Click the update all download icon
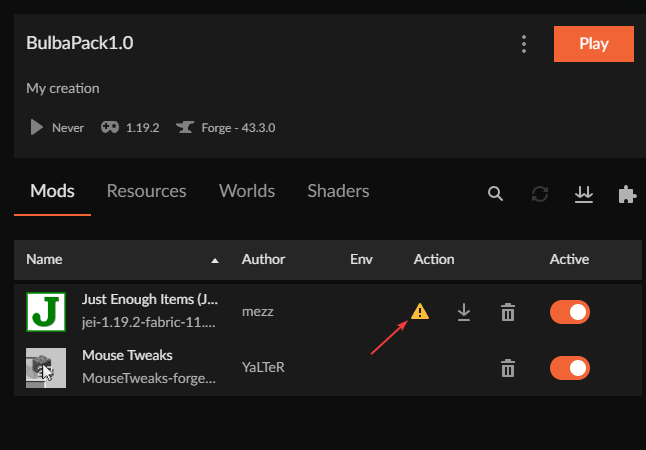 [x=584, y=194]
